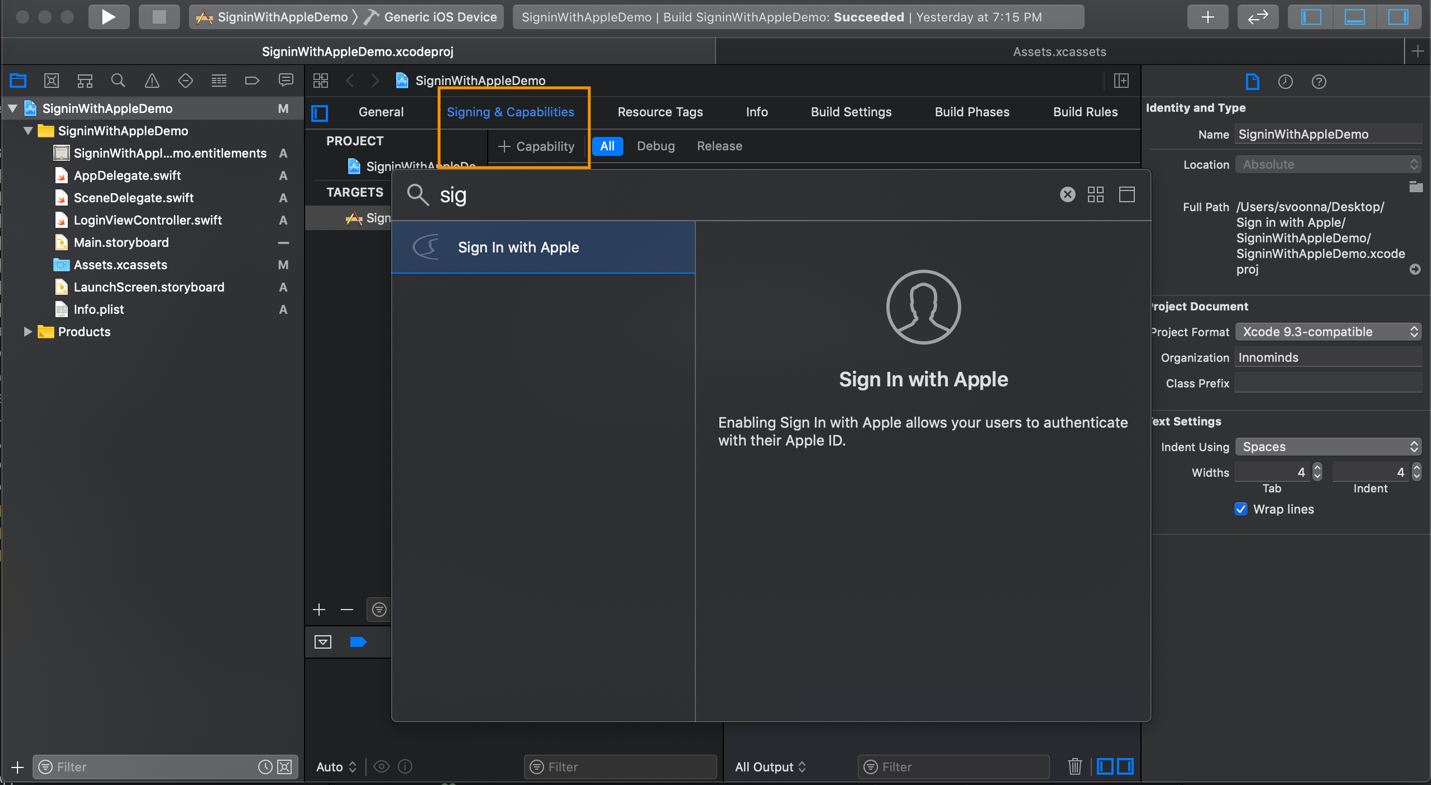Select the Breakpoint navigator flag icon

click(x=250, y=80)
